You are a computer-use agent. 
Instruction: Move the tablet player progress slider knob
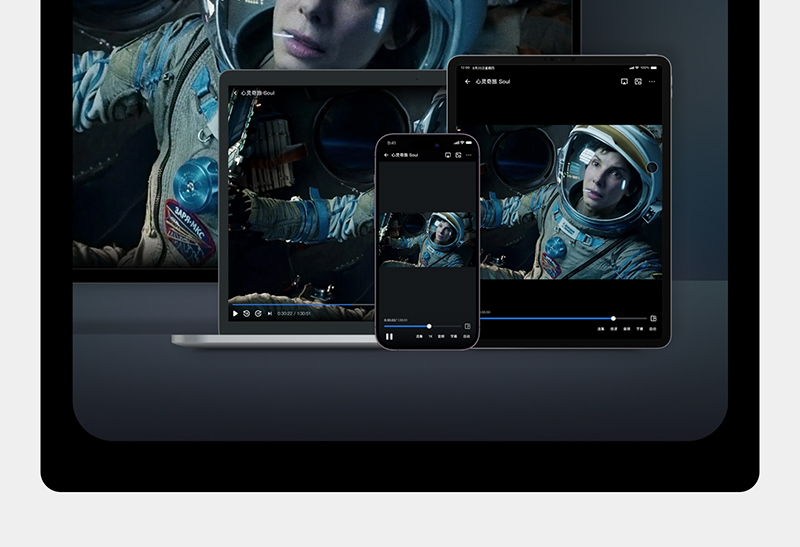coord(613,318)
